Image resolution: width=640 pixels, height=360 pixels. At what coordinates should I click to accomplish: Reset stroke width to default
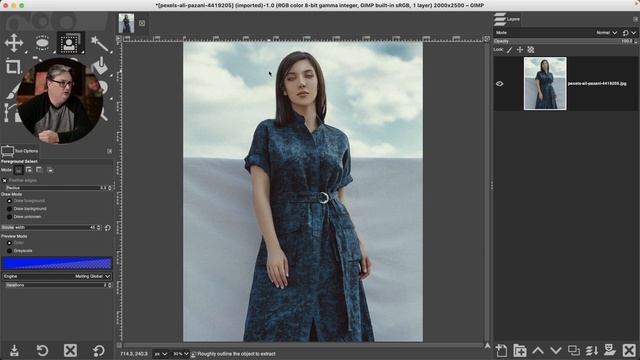click(x=108, y=228)
